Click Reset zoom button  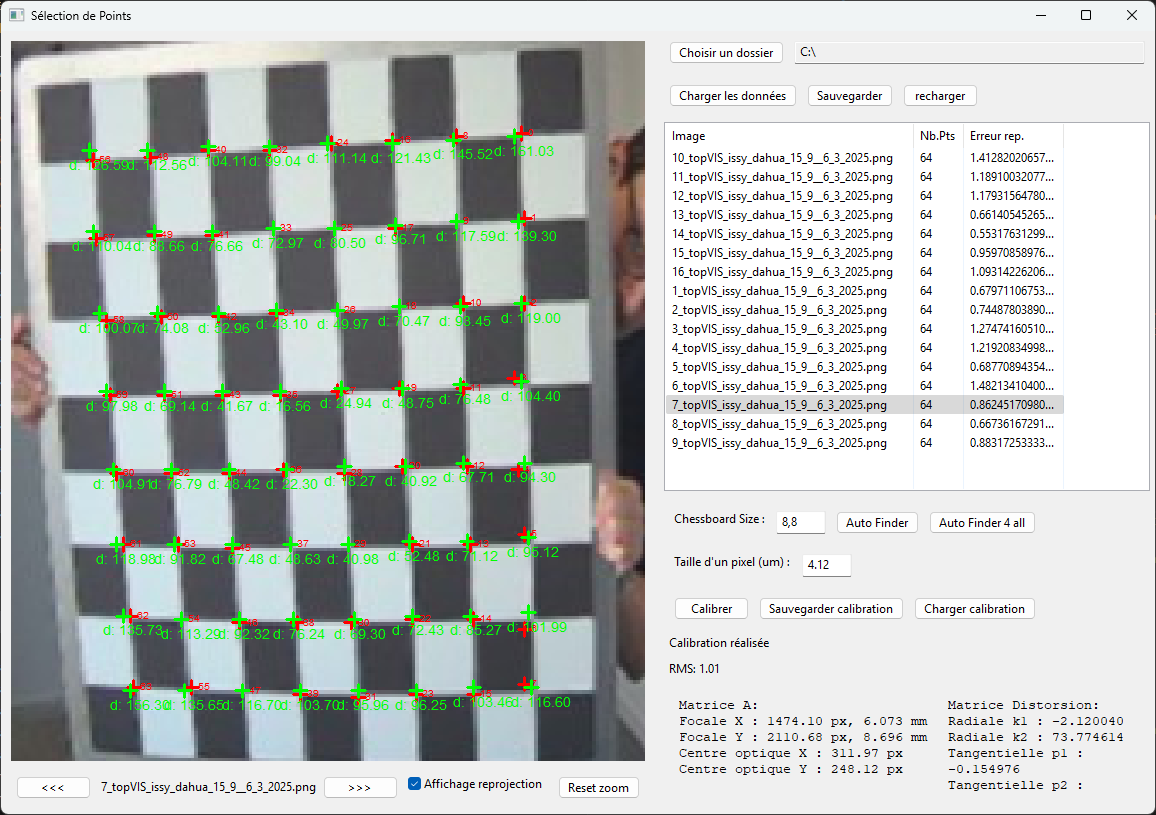pyautogui.click(x=598, y=787)
